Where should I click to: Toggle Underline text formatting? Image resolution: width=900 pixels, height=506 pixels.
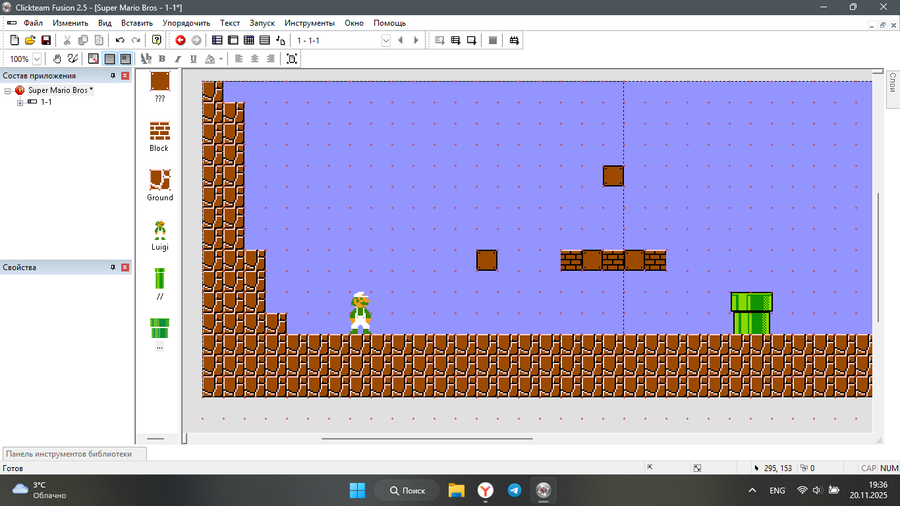[193, 59]
